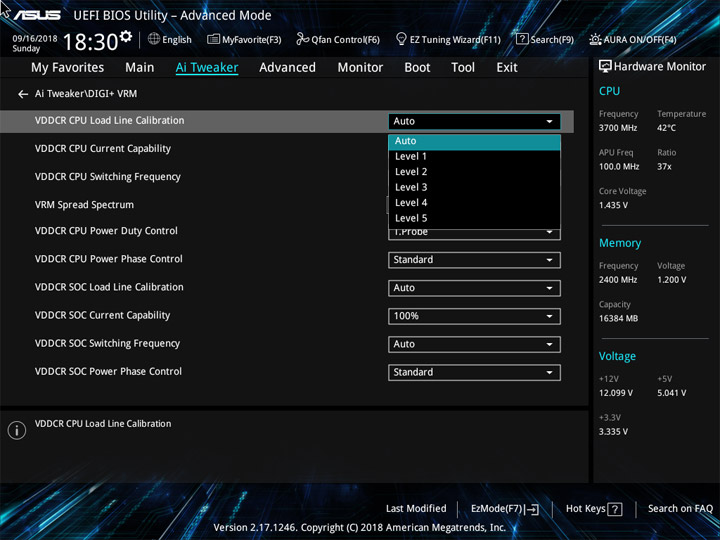This screenshot has height=540, width=720.
Task: Go back using the left arrow icon
Action: [22, 94]
